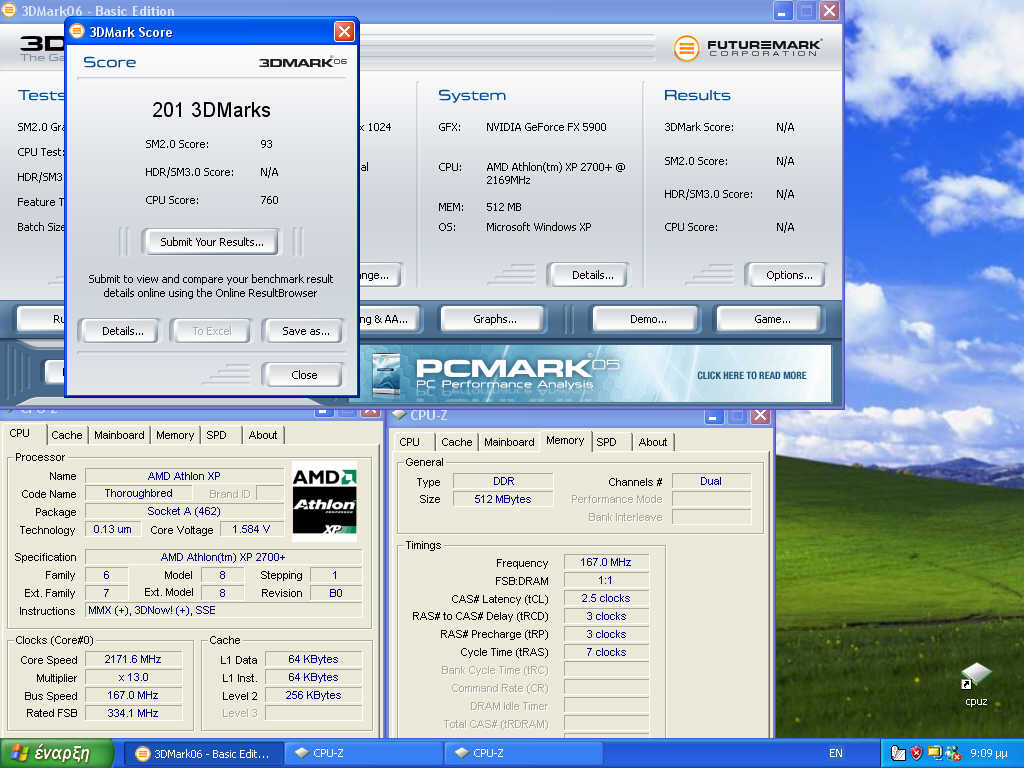Click the 3DMark Score dialog title icon
1024x768 pixels.
click(77, 31)
